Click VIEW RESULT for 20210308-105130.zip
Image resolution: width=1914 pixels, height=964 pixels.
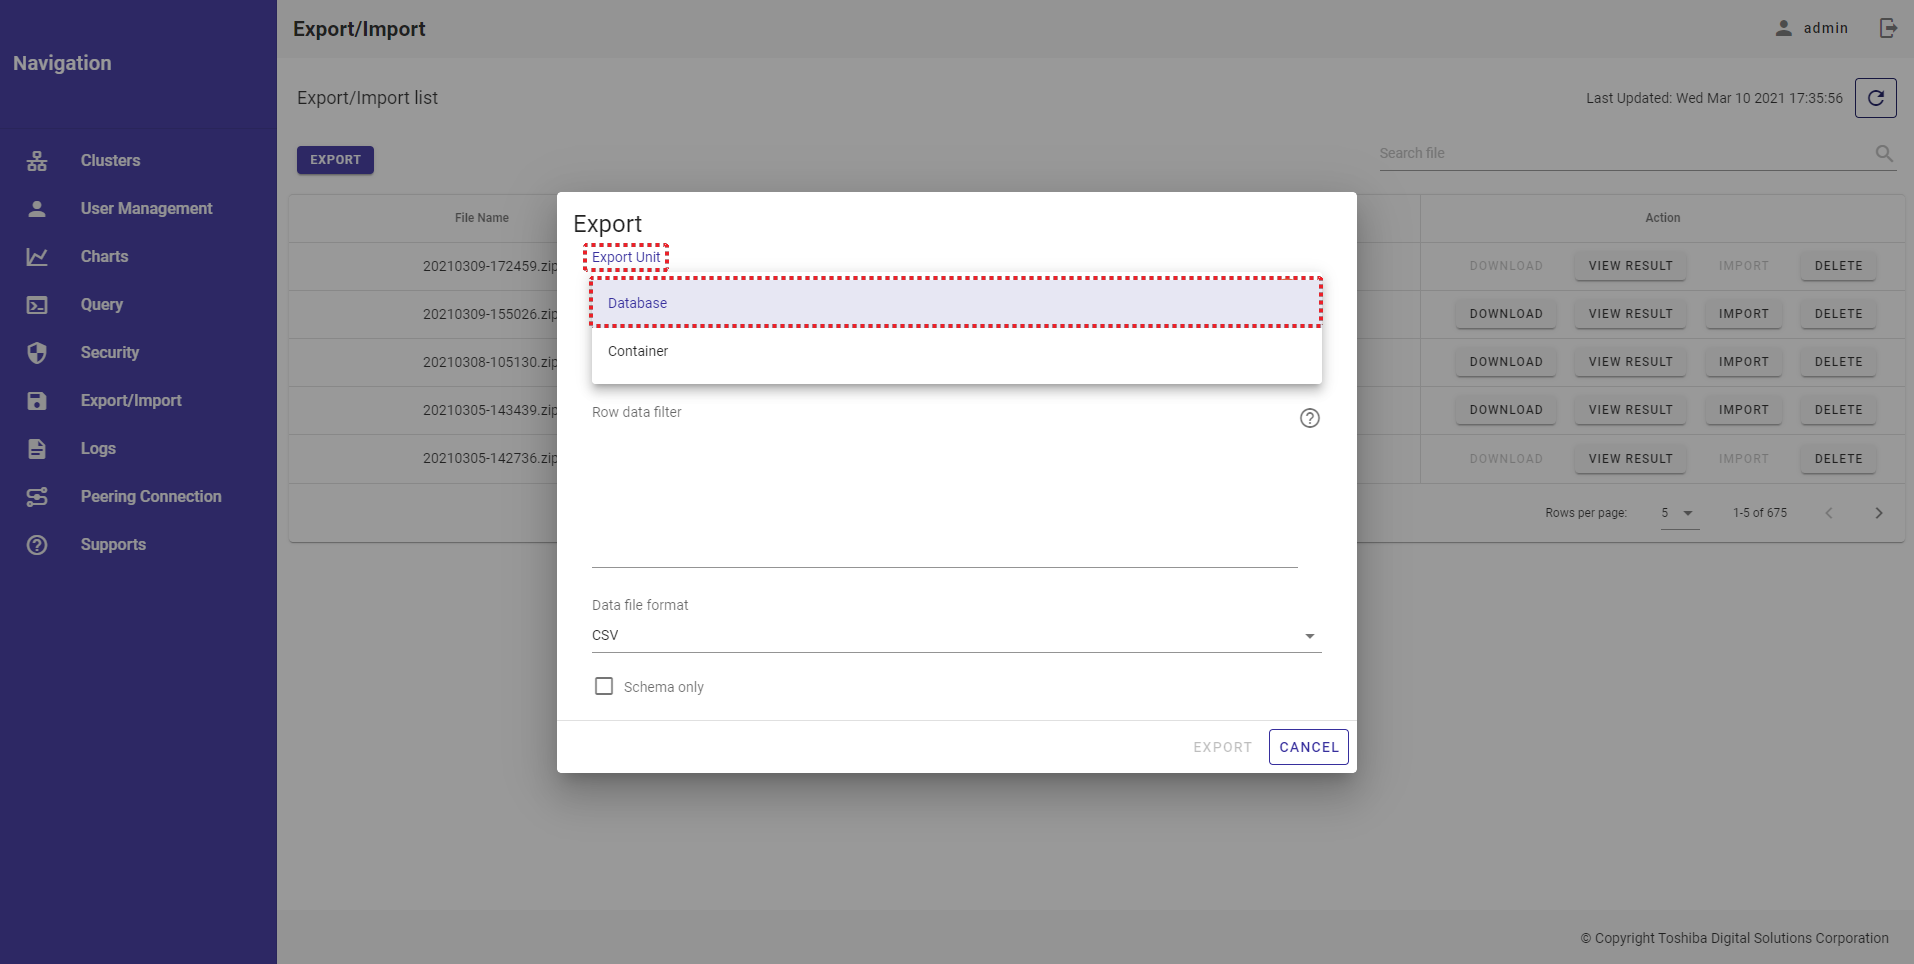click(x=1630, y=362)
